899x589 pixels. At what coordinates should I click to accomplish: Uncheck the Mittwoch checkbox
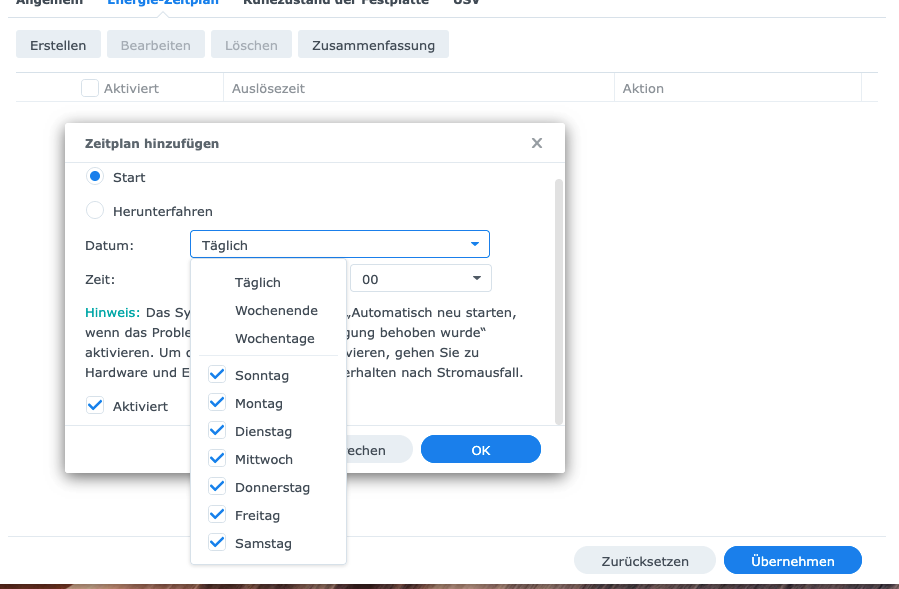(x=217, y=459)
